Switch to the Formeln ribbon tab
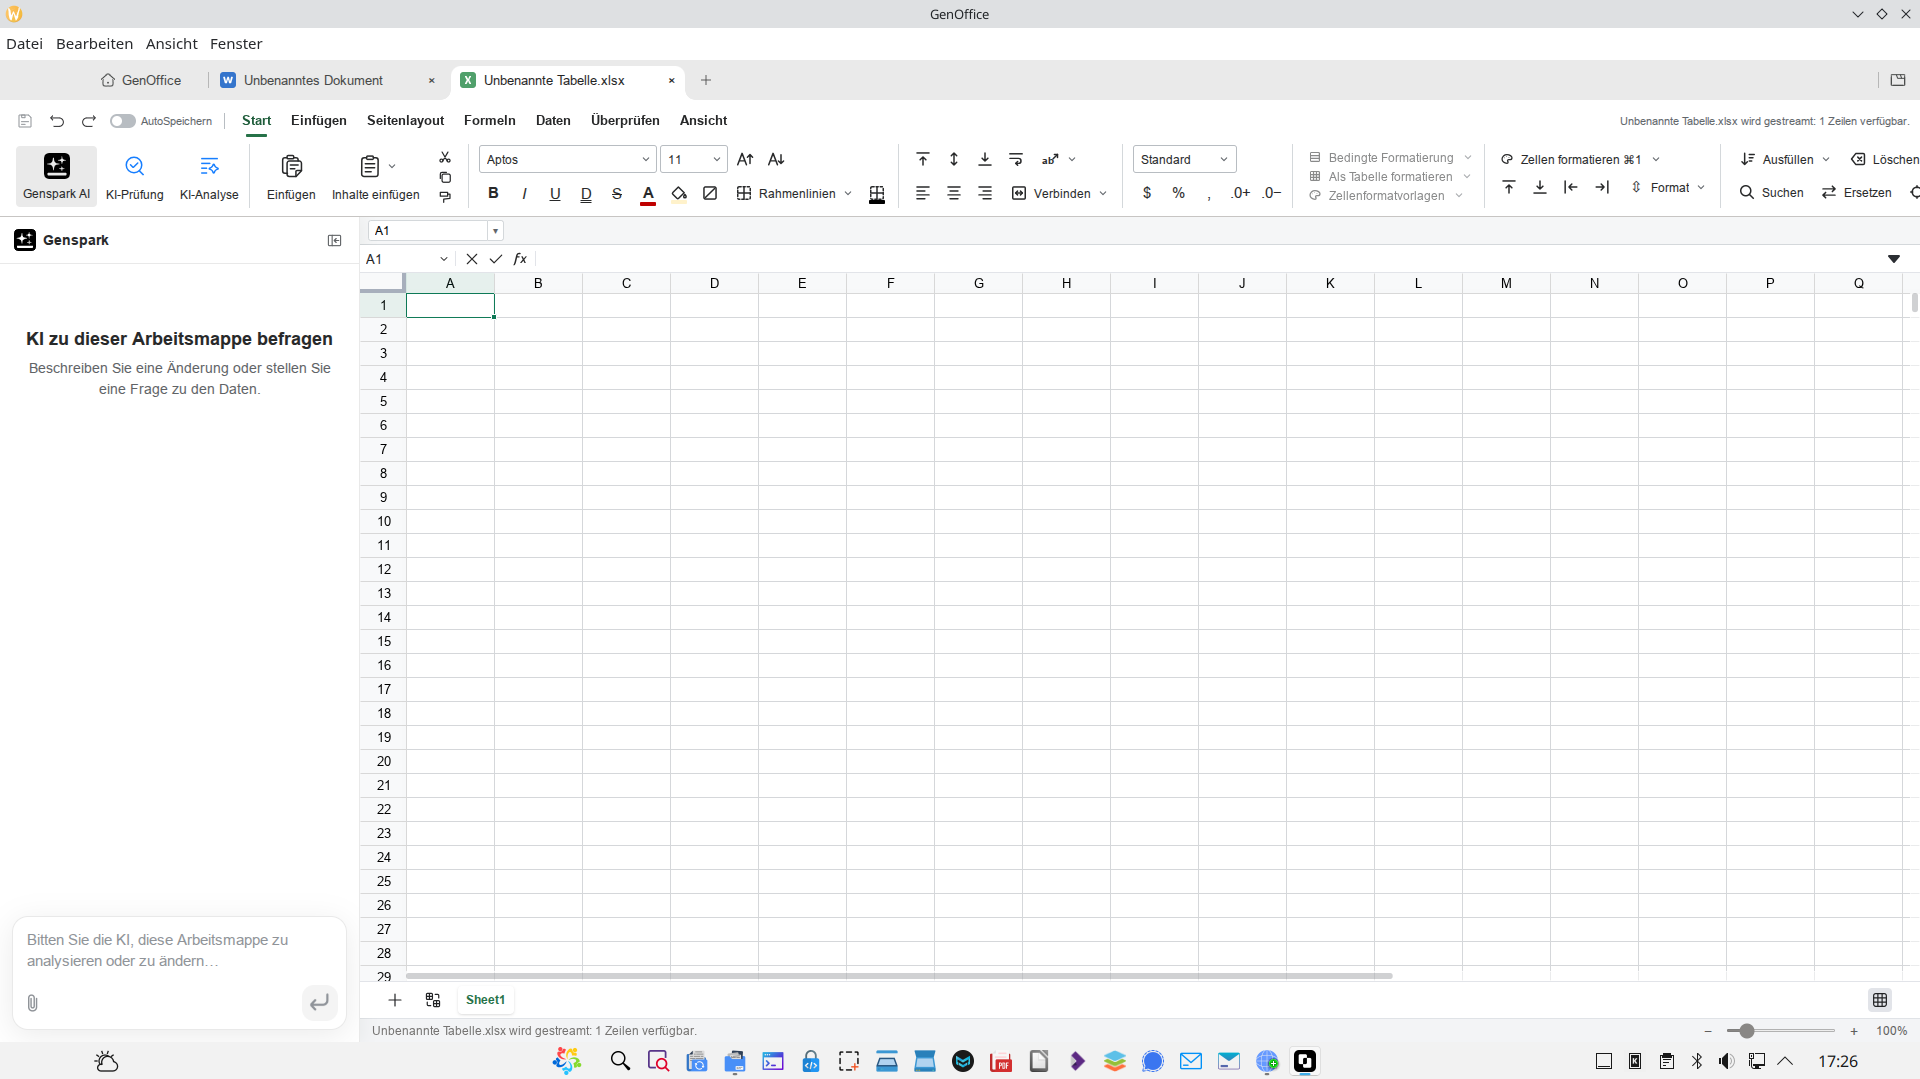Screen dimensions: 1920x1079 coord(490,121)
